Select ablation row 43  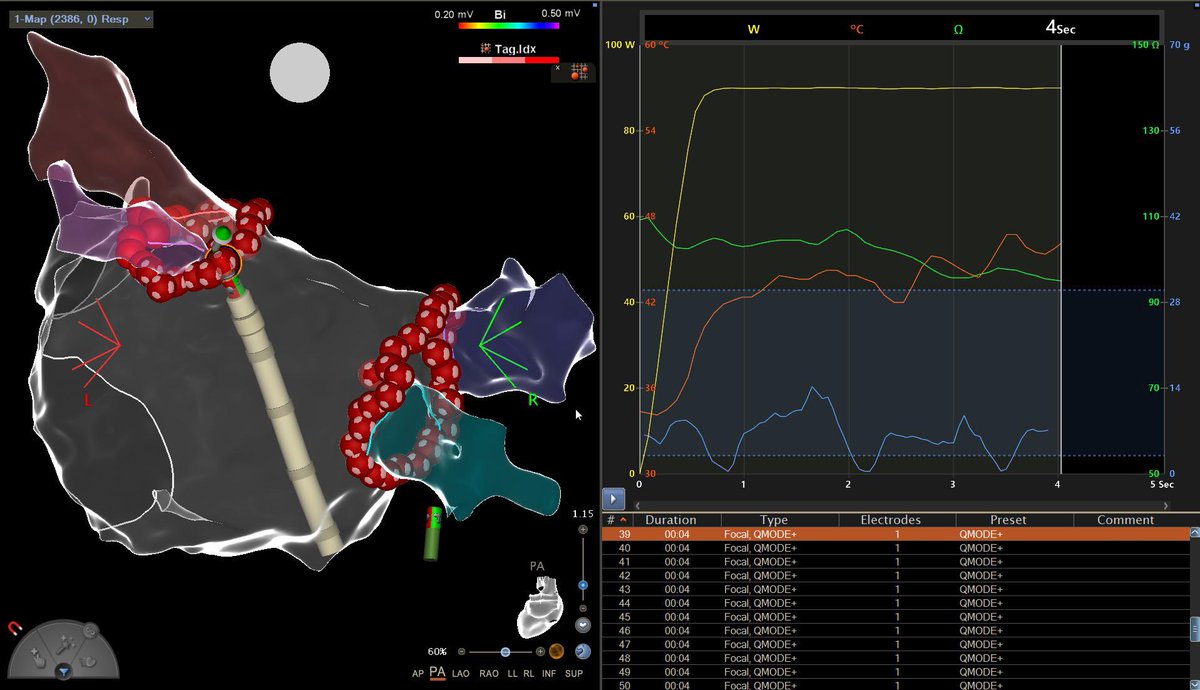[894, 590]
